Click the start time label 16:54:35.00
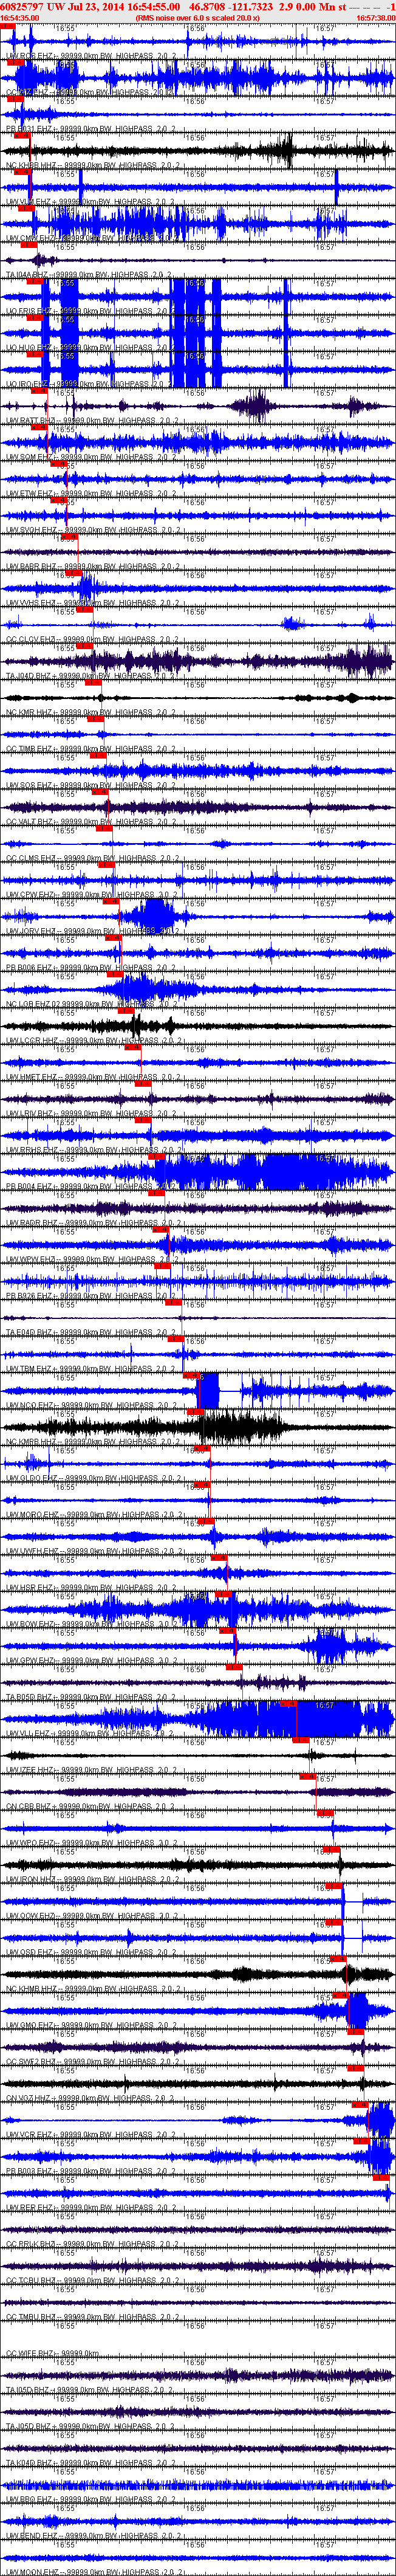The image size is (396, 2576). pos(20,18)
